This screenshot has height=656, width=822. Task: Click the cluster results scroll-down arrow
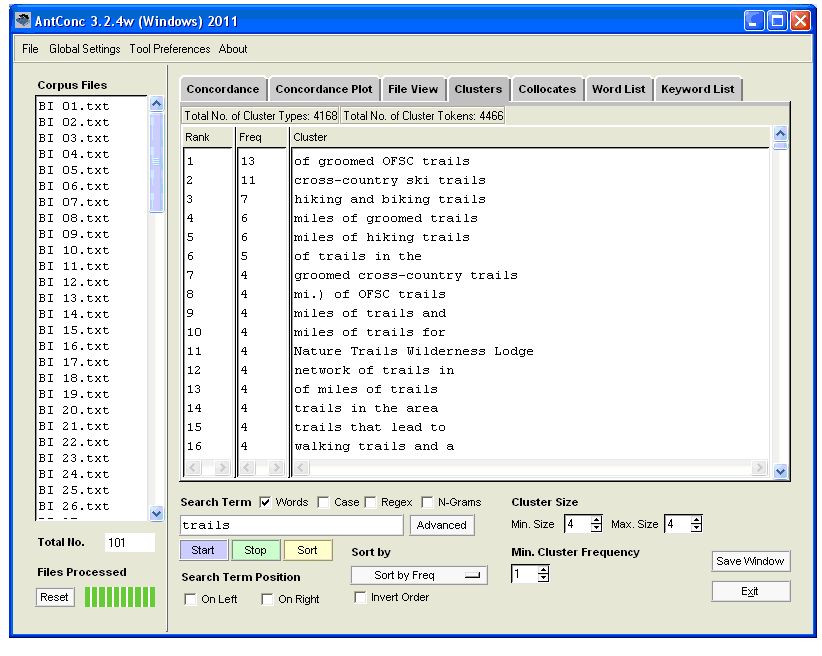click(780, 471)
